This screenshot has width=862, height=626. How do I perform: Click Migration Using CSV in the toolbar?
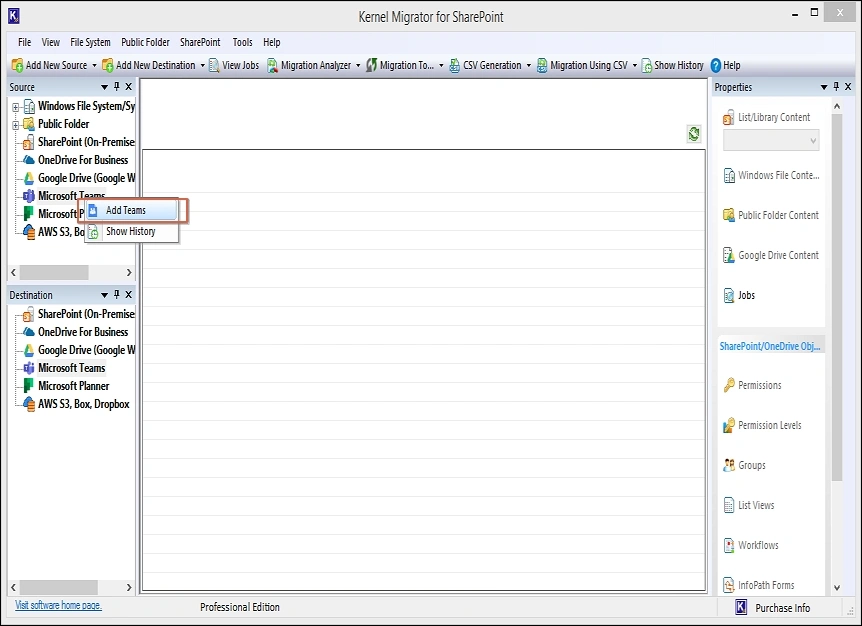click(x=583, y=65)
